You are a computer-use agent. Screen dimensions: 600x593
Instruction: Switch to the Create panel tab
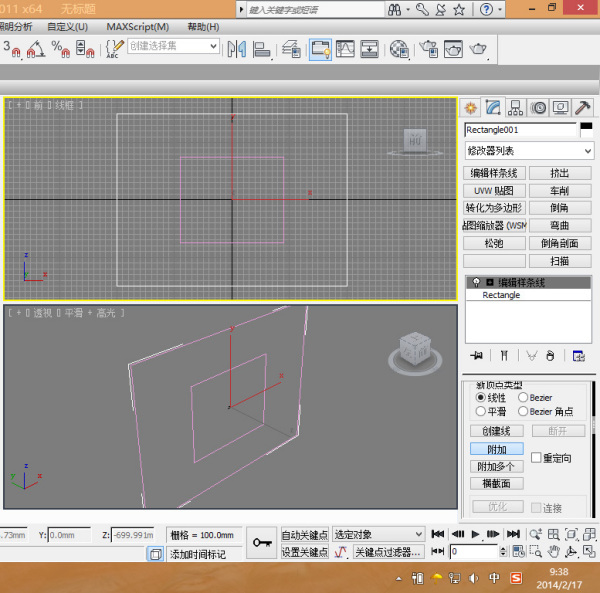point(470,108)
